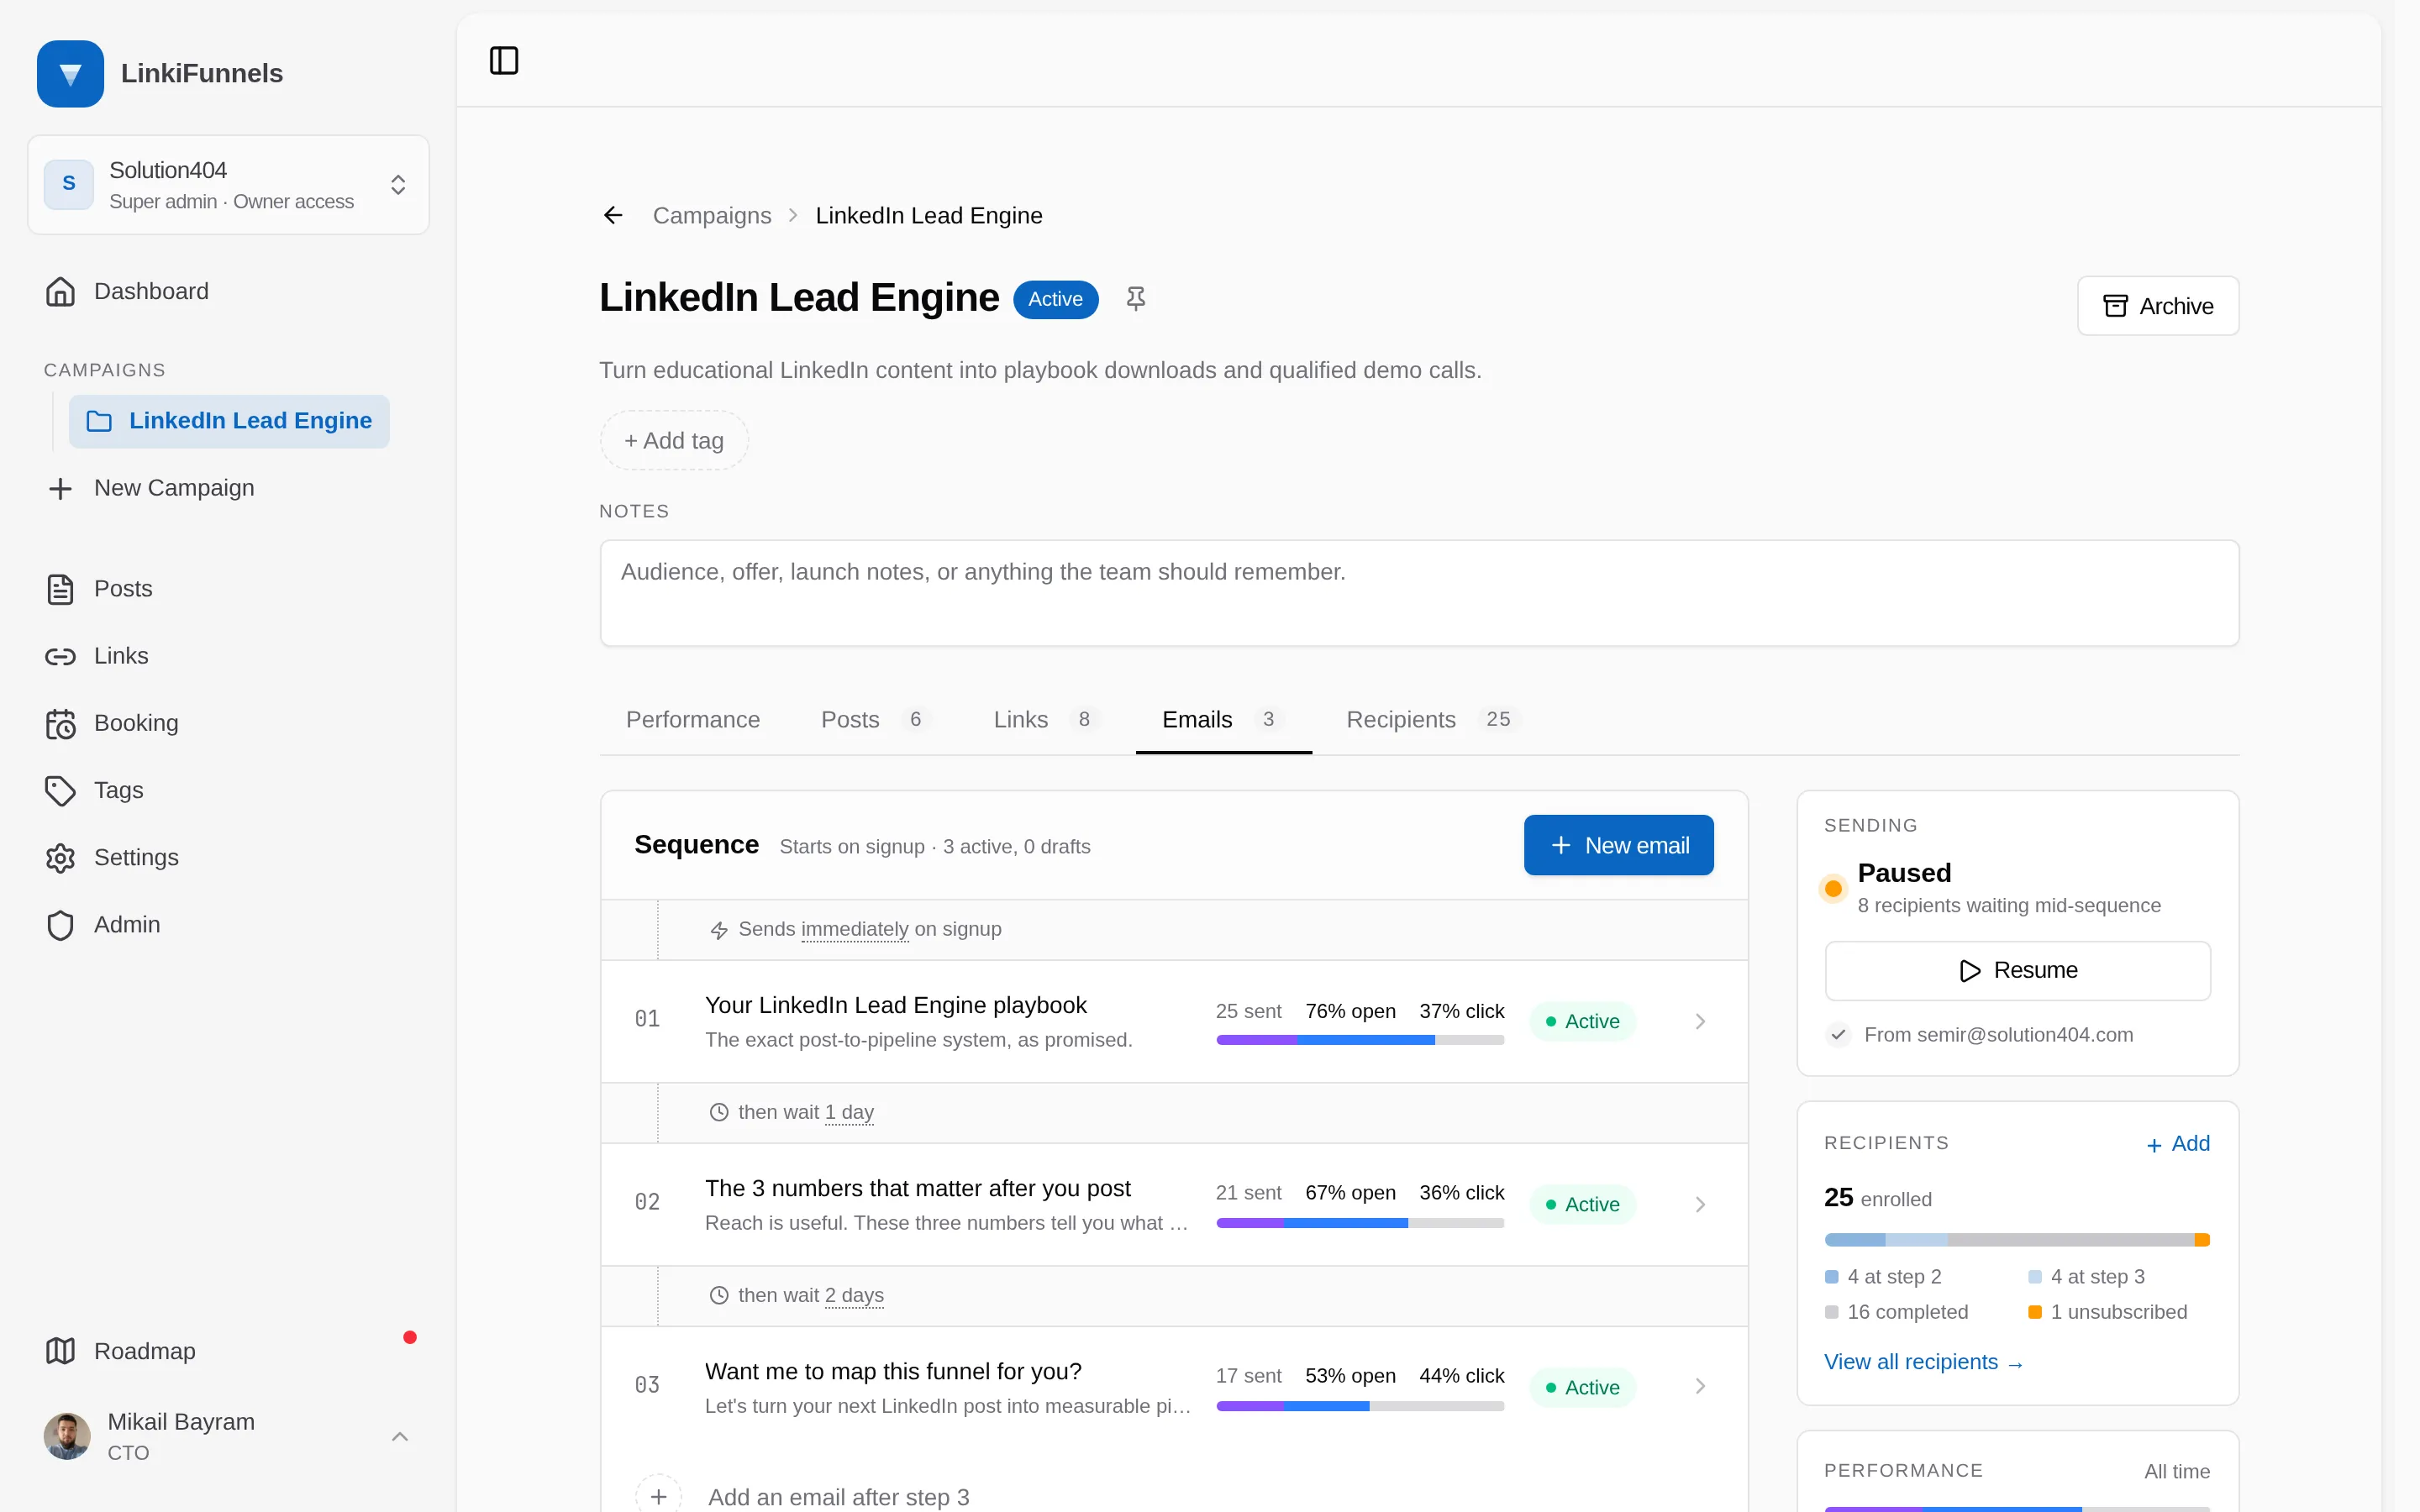This screenshot has width=2420, height=1512.
Task: Click Add in the Recipients panel
Action: (x=2178, y=1144)
